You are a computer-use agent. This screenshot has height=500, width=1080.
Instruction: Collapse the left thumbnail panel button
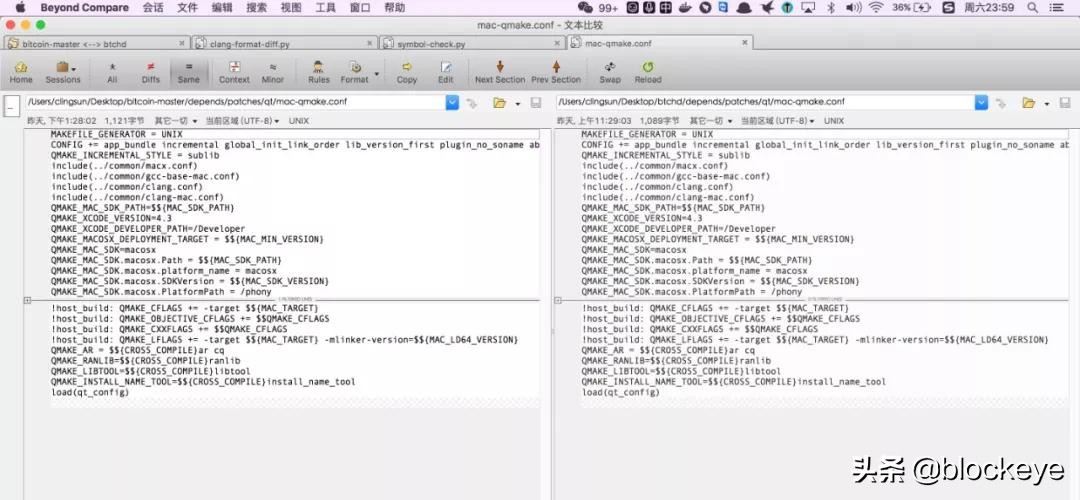coord(11,106)
